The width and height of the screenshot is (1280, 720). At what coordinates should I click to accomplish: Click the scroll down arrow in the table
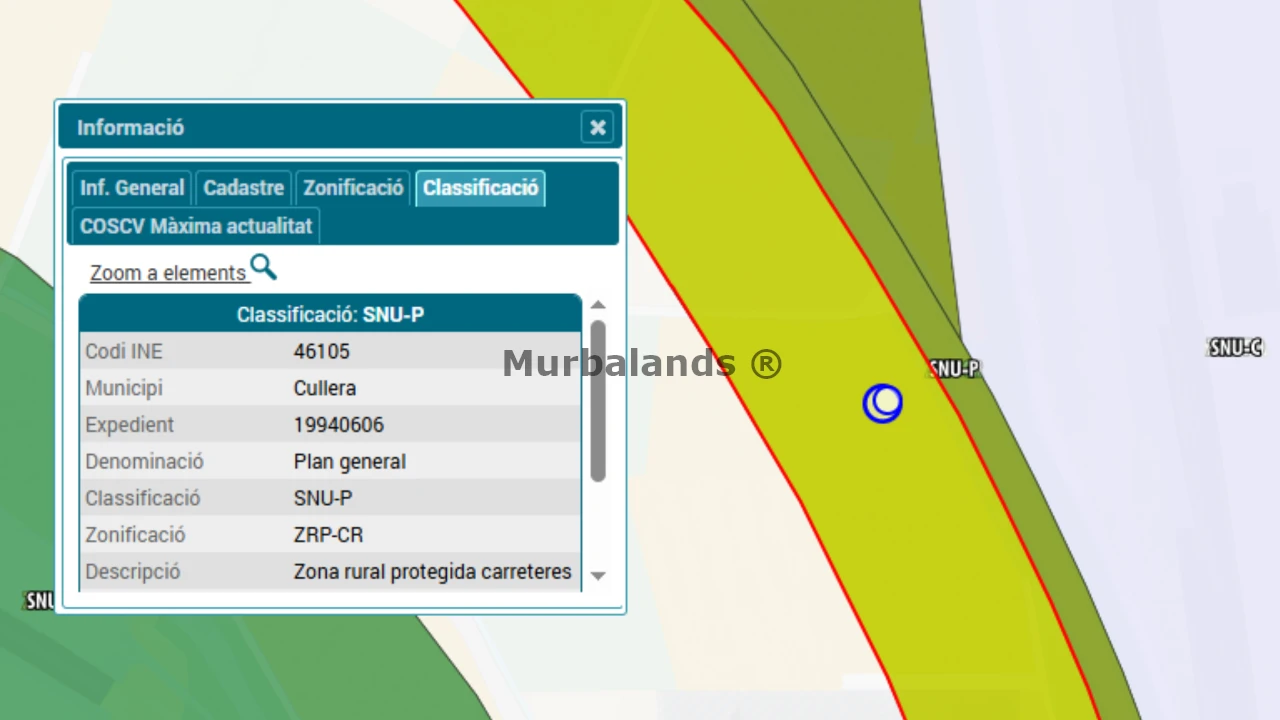point(598,575)
